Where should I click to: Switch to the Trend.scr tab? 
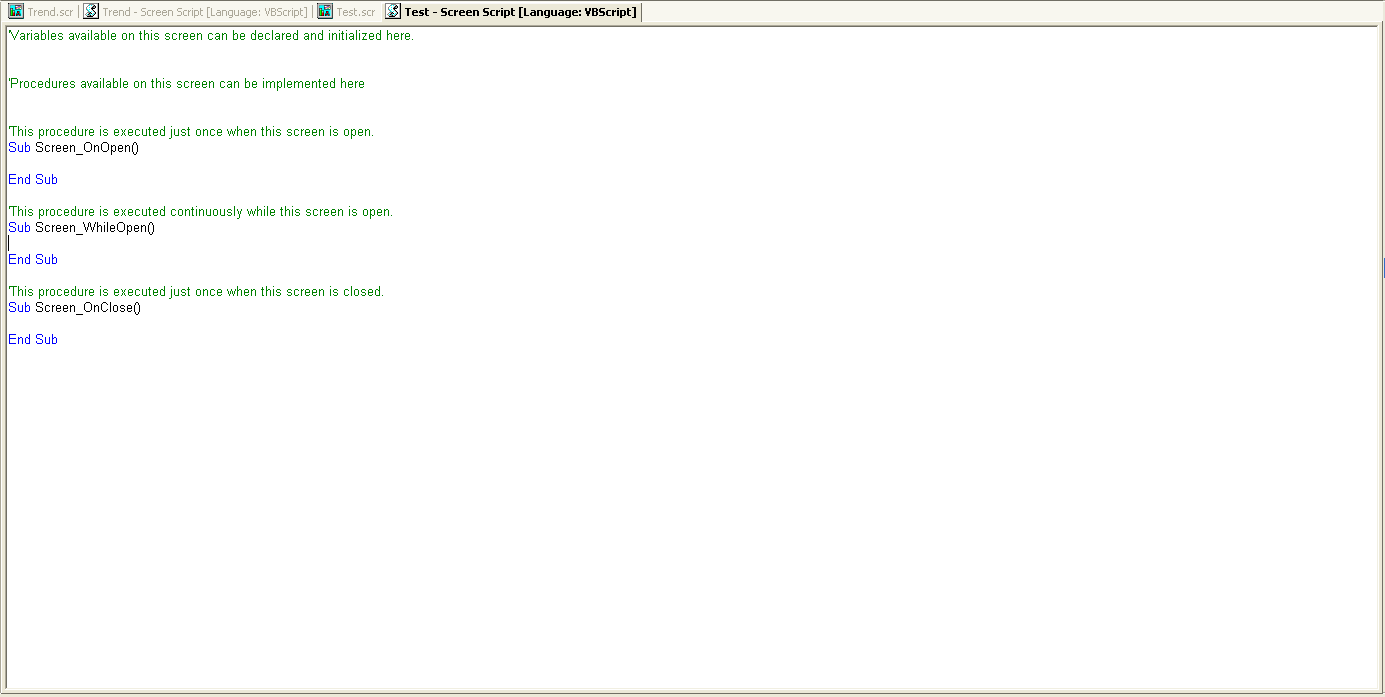tap(41, 12)
